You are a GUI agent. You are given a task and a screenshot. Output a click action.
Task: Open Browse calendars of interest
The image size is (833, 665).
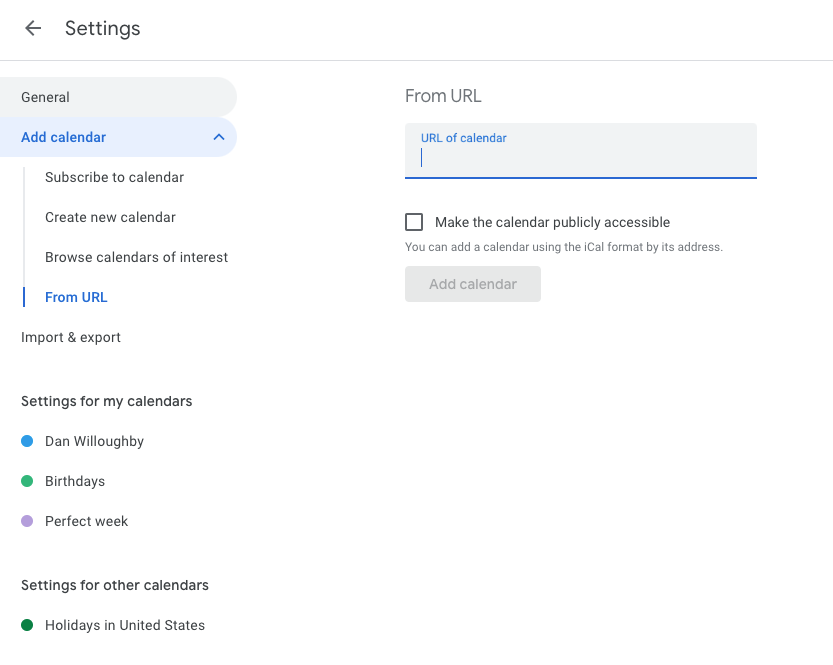tap(136, 257)
